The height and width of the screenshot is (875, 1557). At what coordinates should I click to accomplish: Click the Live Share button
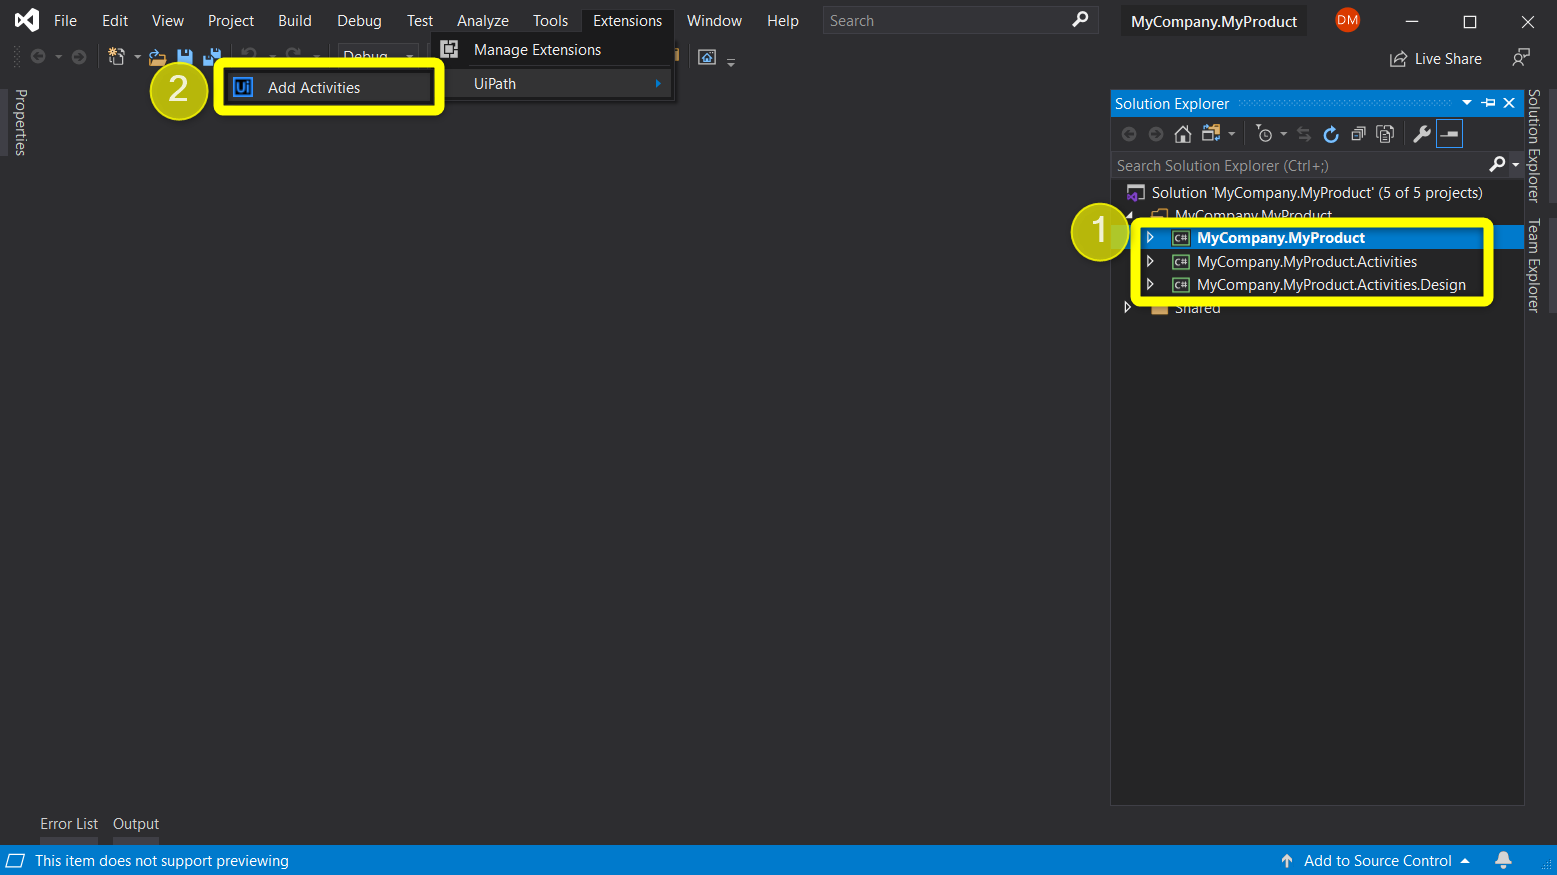point(1436,58)
